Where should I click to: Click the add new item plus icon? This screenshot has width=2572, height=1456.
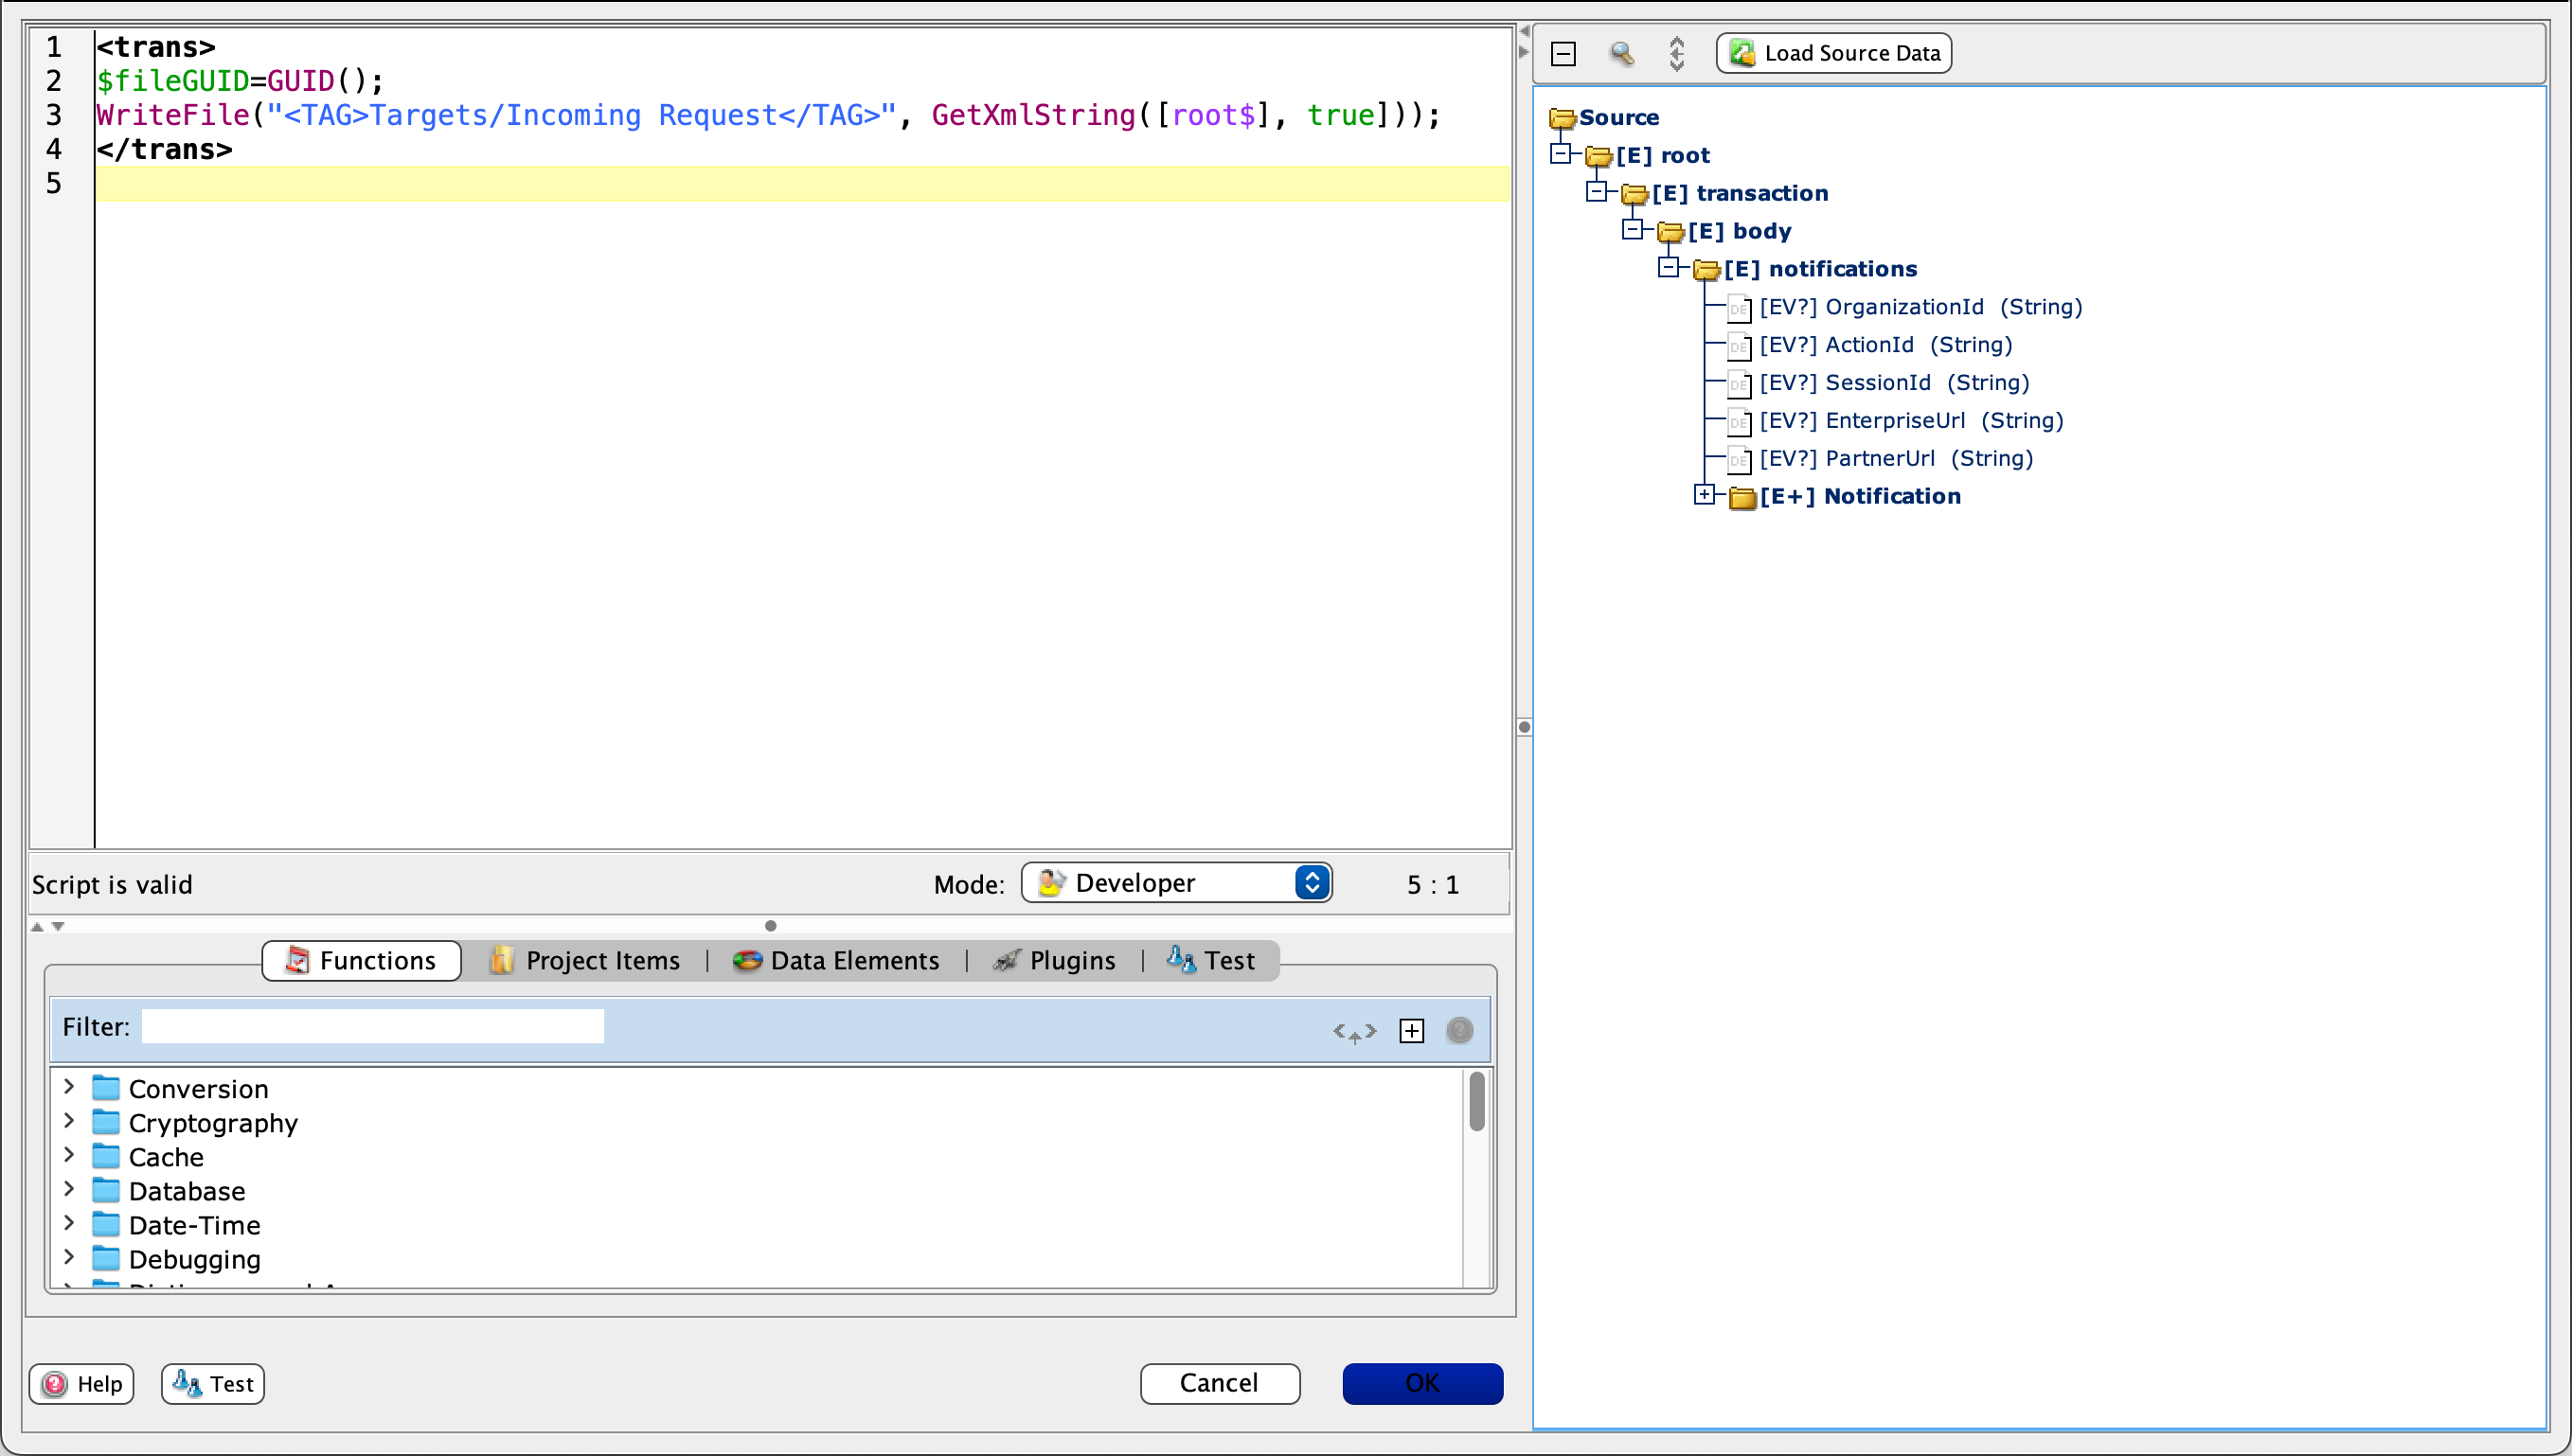tap(1411, 1030)
